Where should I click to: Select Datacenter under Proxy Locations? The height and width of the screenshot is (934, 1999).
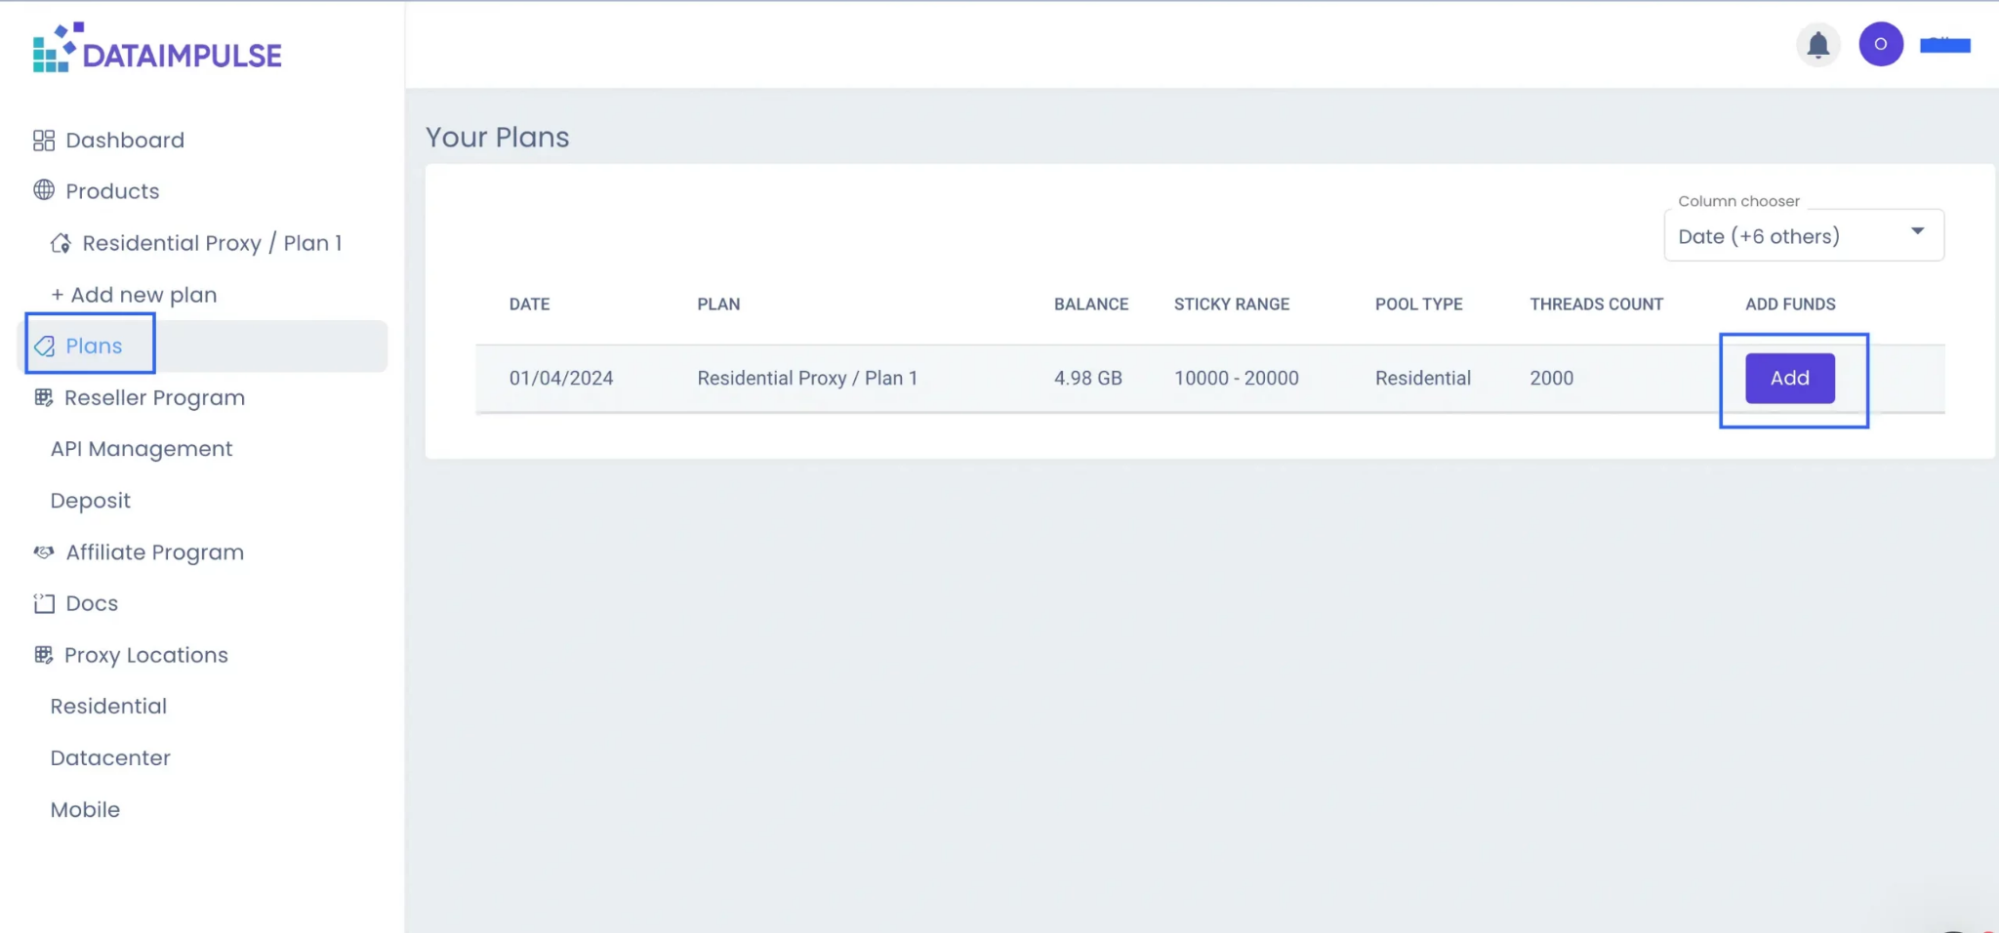point(110,758)
